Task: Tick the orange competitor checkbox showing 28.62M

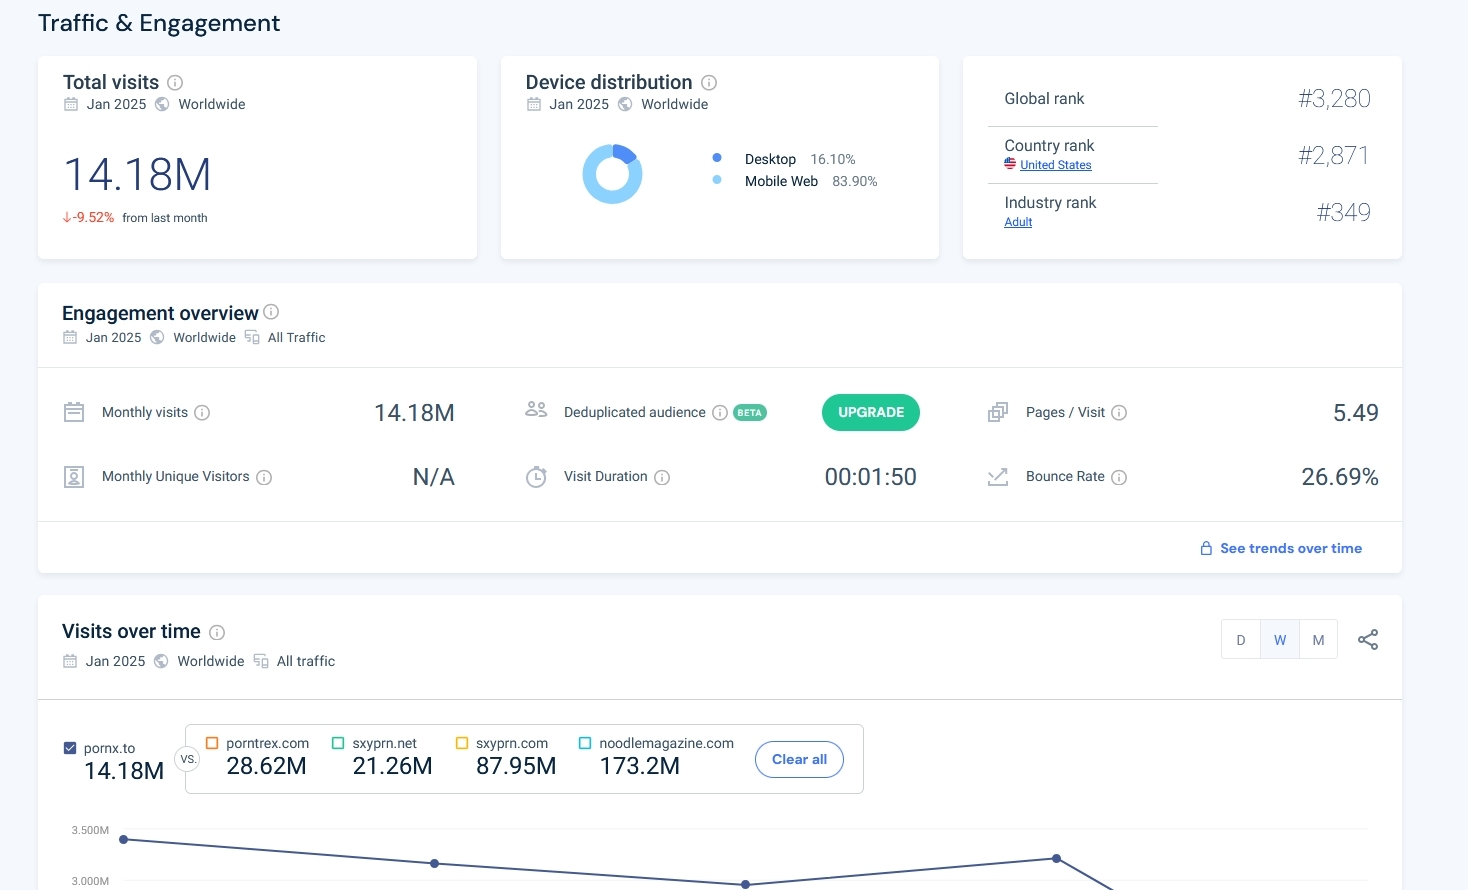Action: pyautogui.click(x=212, y=743)
